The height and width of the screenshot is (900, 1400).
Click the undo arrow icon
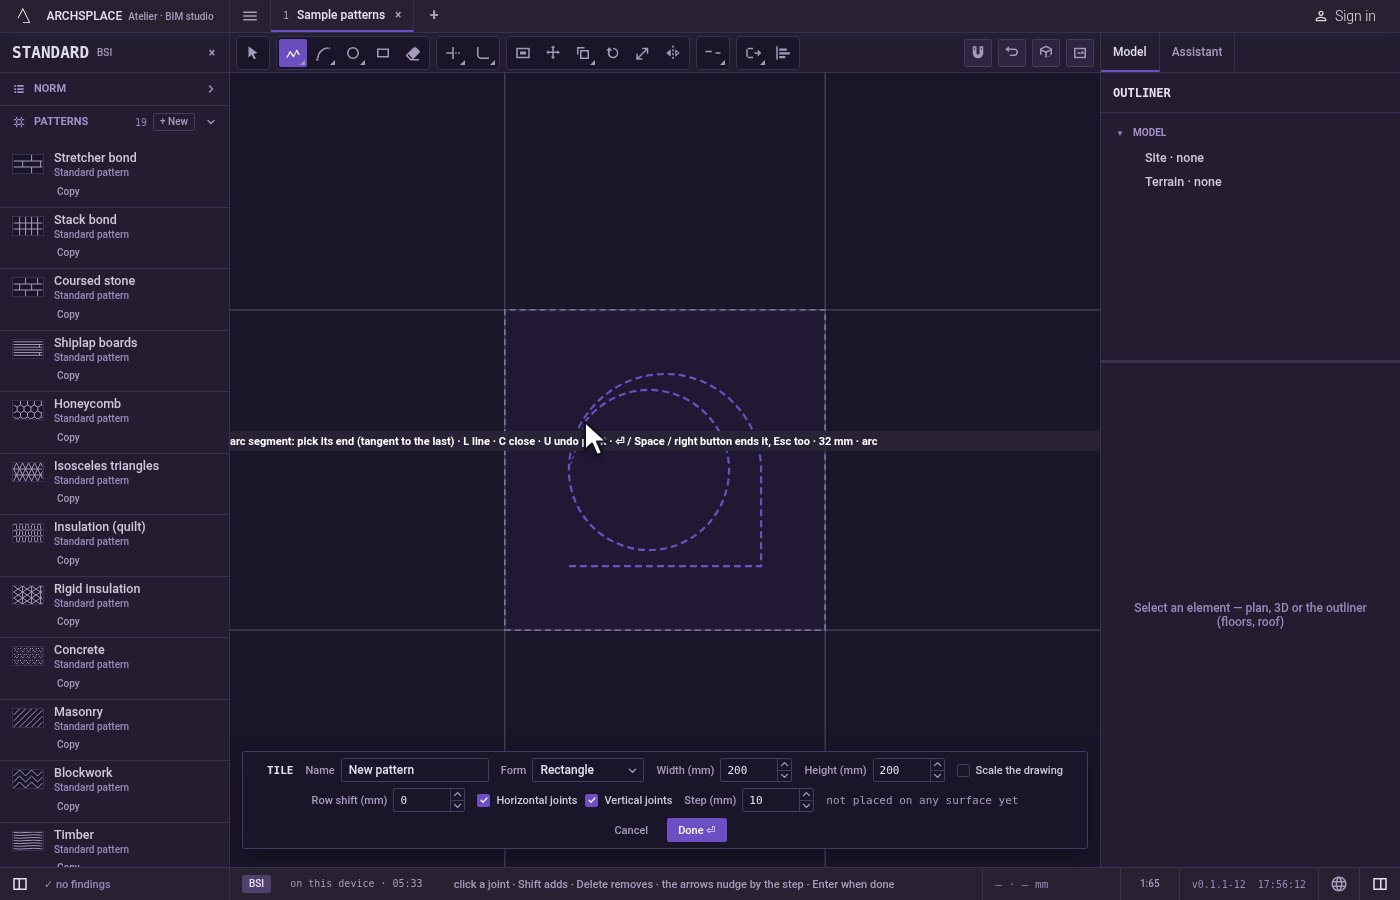point(1012,53)
